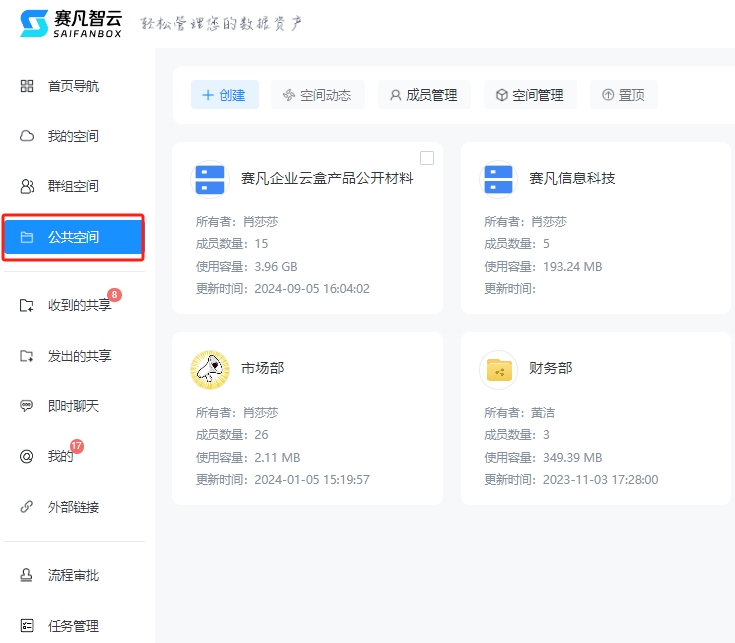Open the 赛凡企业云盒产品公开材料 space title
Image resolution: width=735 pixels, height=643 pixels.
point(327,178)
